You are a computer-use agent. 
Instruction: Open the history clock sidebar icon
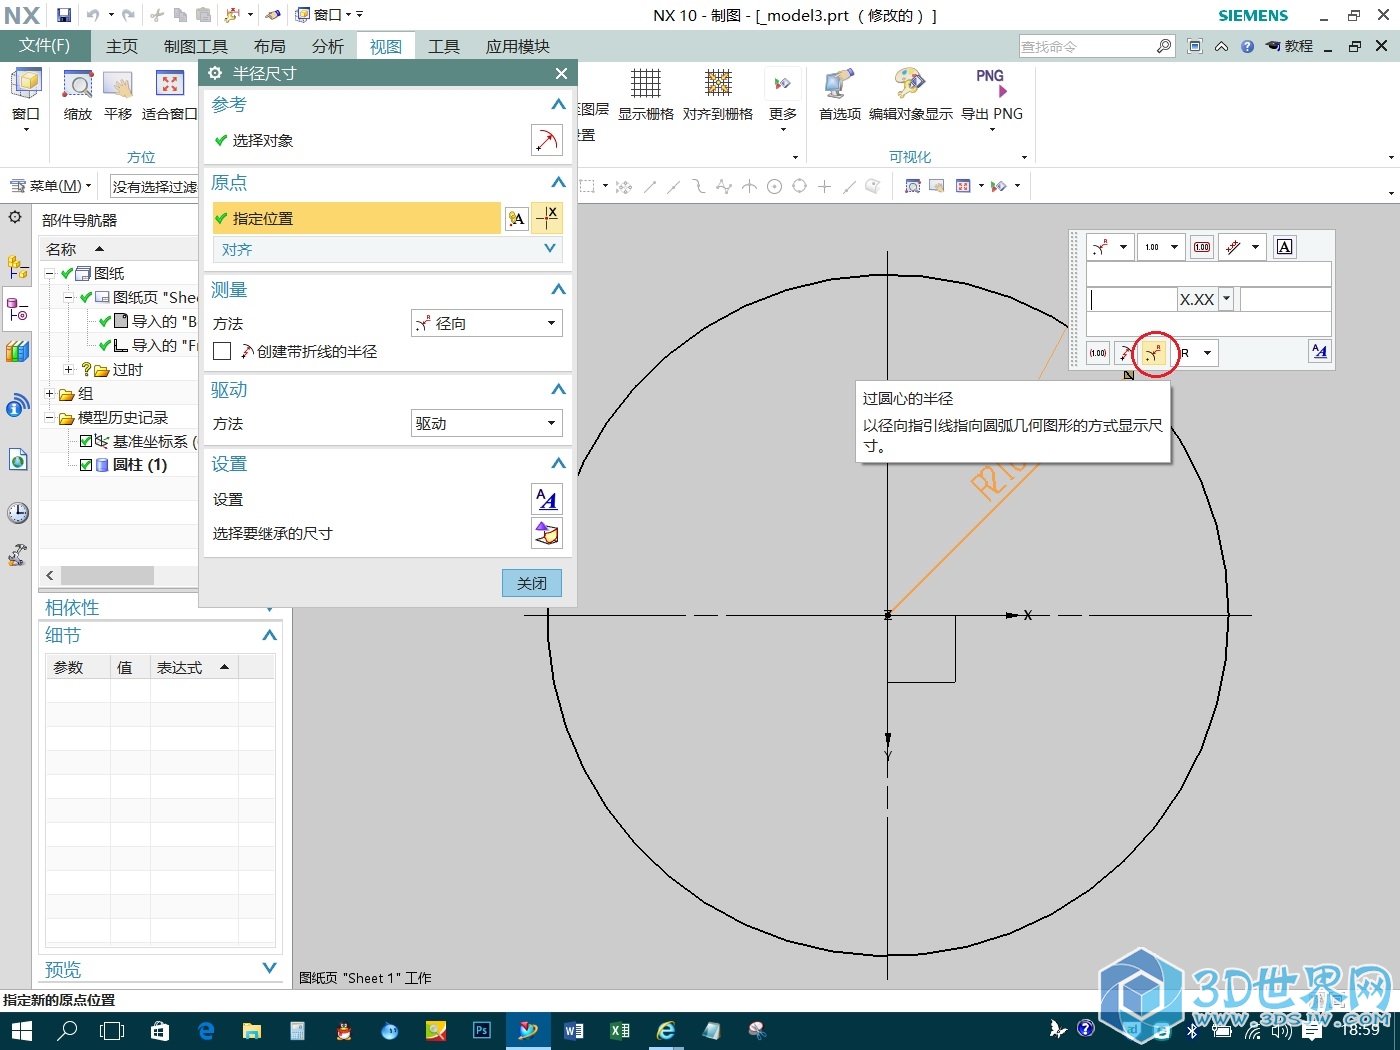(x=18, y=513)
